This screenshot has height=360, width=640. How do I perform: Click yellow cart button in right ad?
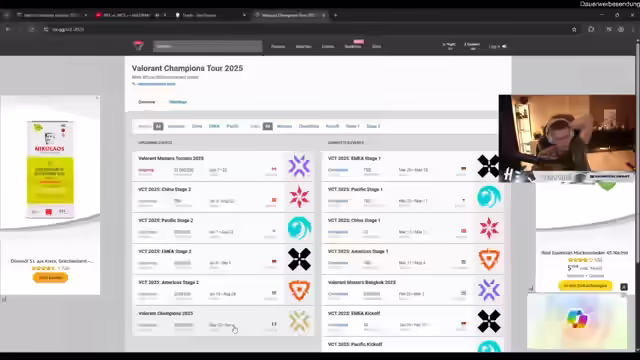click(585, 285)
